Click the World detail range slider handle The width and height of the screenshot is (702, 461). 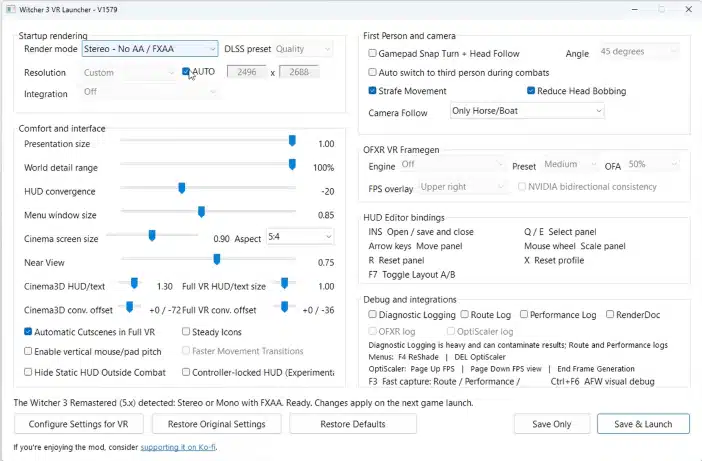pos(292,164)
